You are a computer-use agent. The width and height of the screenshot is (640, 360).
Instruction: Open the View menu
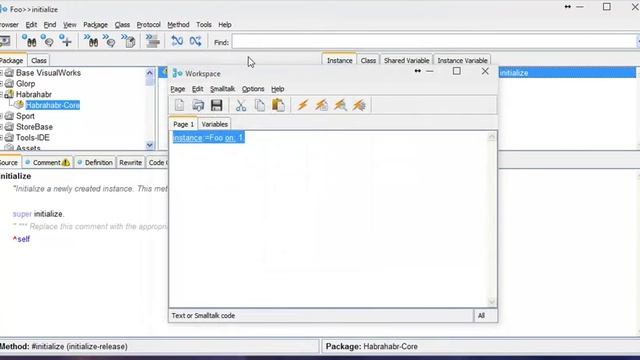pyautogui.click(x=69, y=25)
